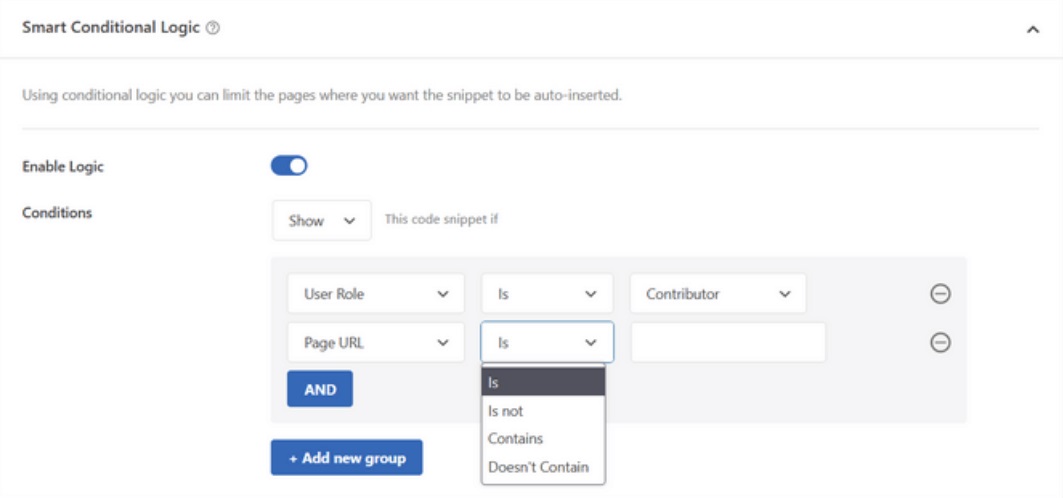Open the Contributor role dropdown
The width and height of the screenshot is (1063, 498).
point(717,294)
